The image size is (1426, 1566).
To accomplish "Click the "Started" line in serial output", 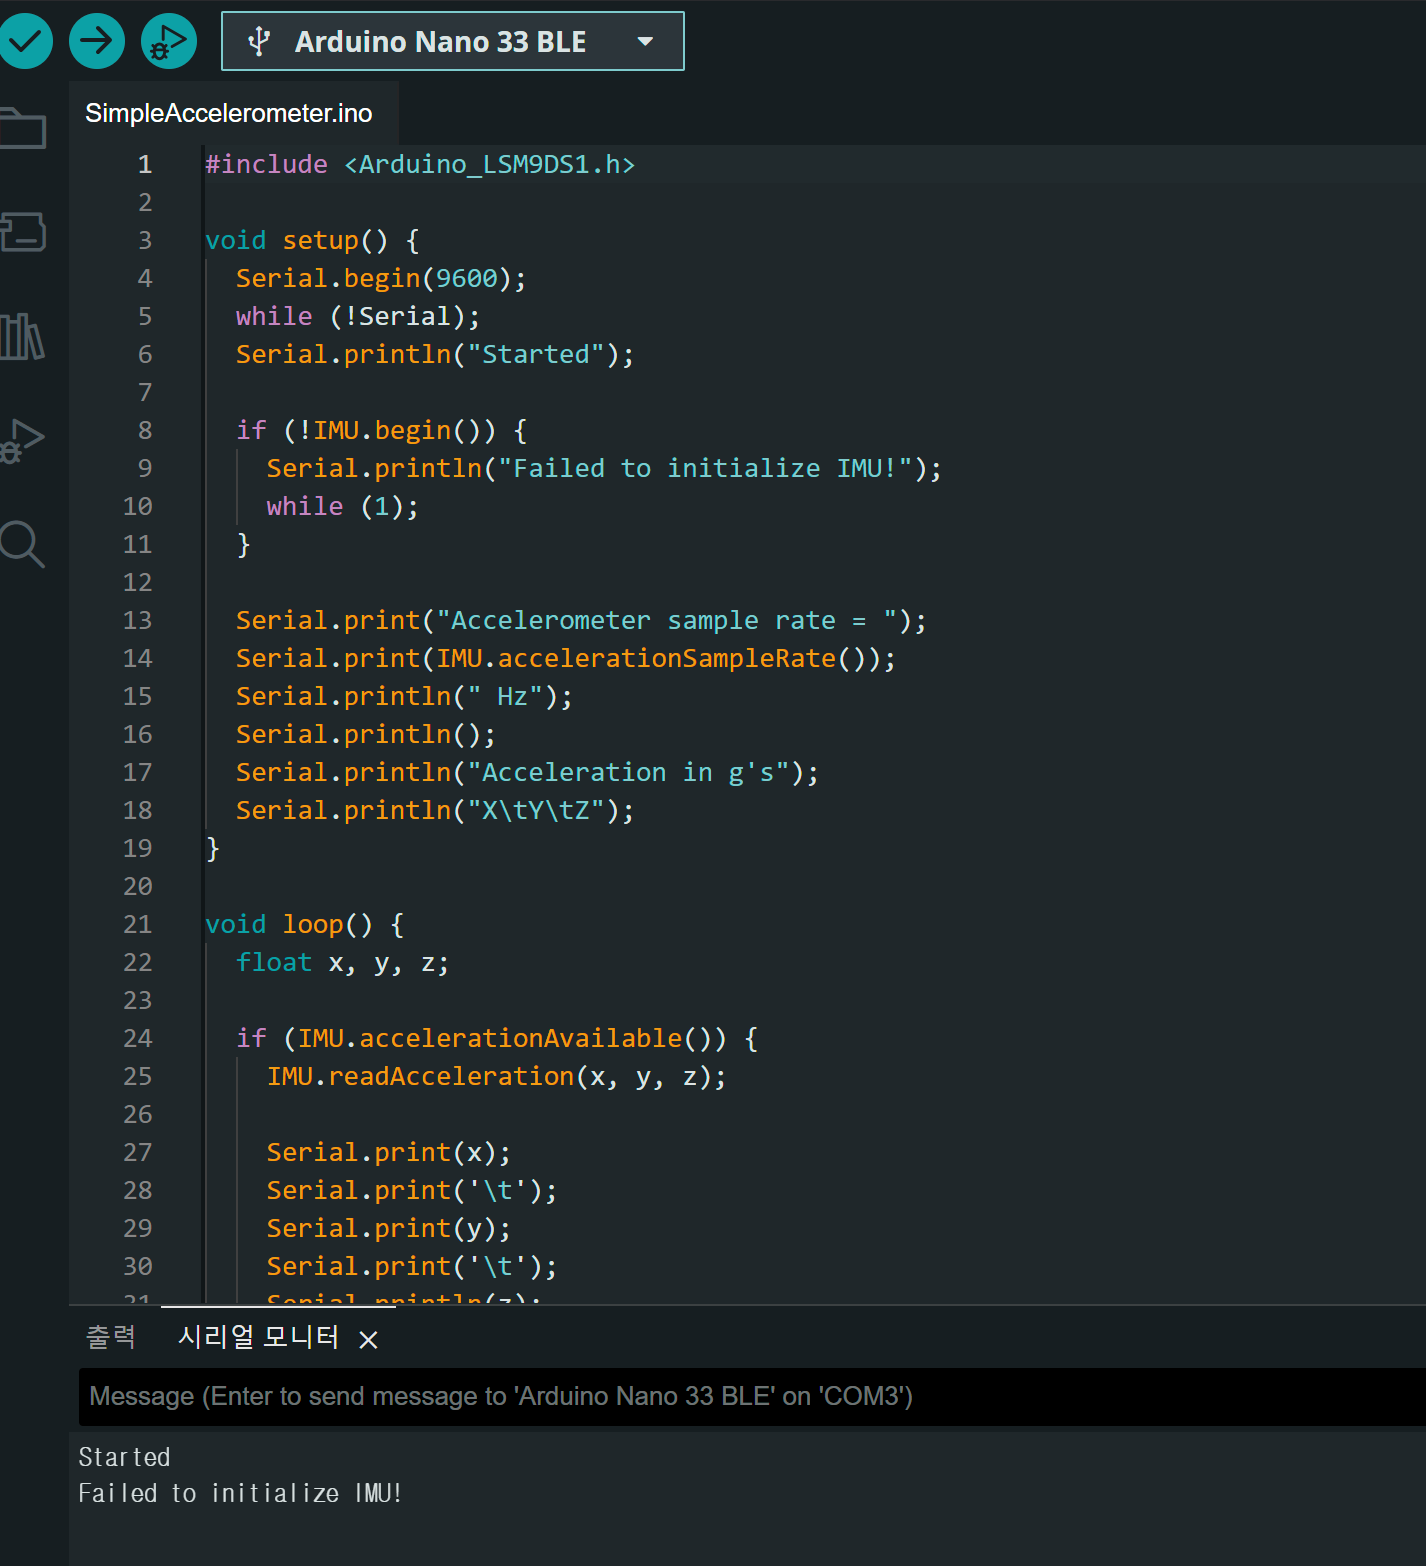I will (x=124, y=1457).
